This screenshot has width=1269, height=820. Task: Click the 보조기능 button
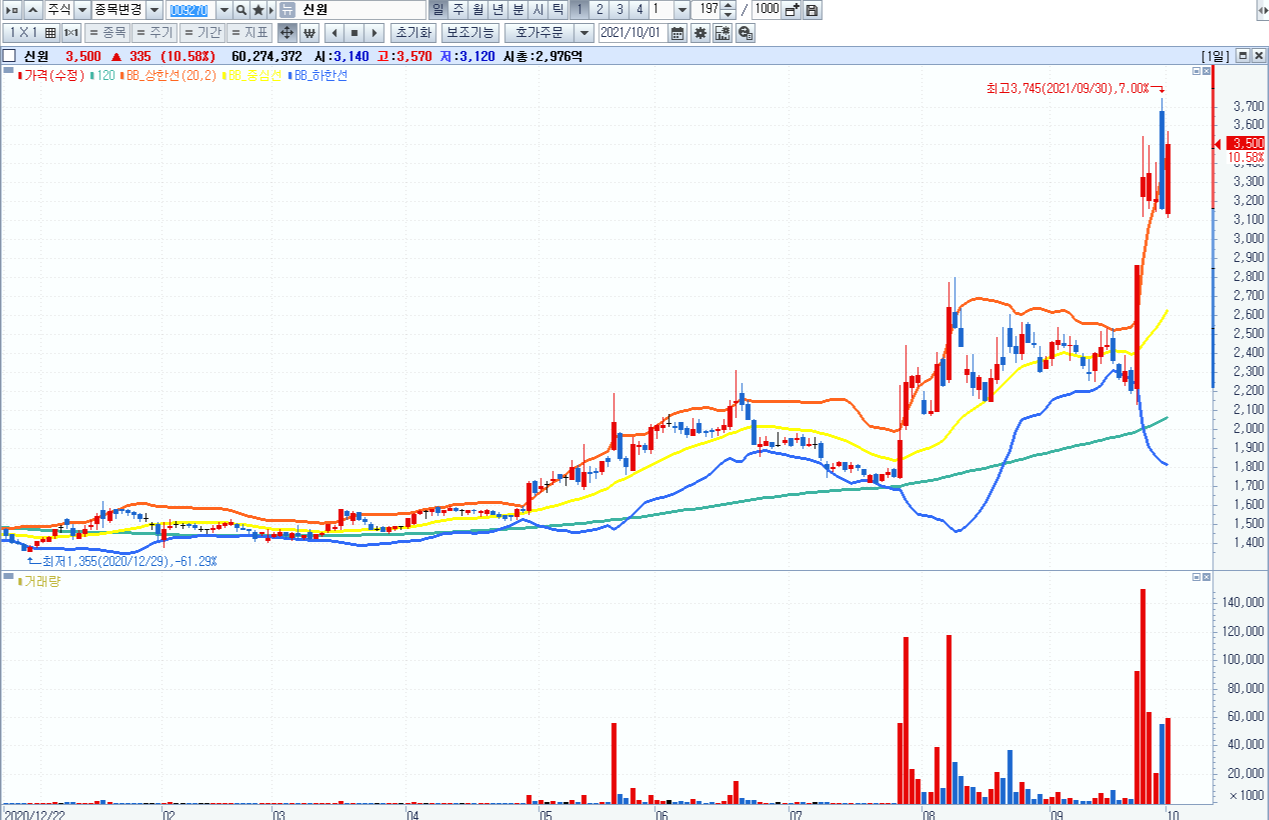pos(470,32)
